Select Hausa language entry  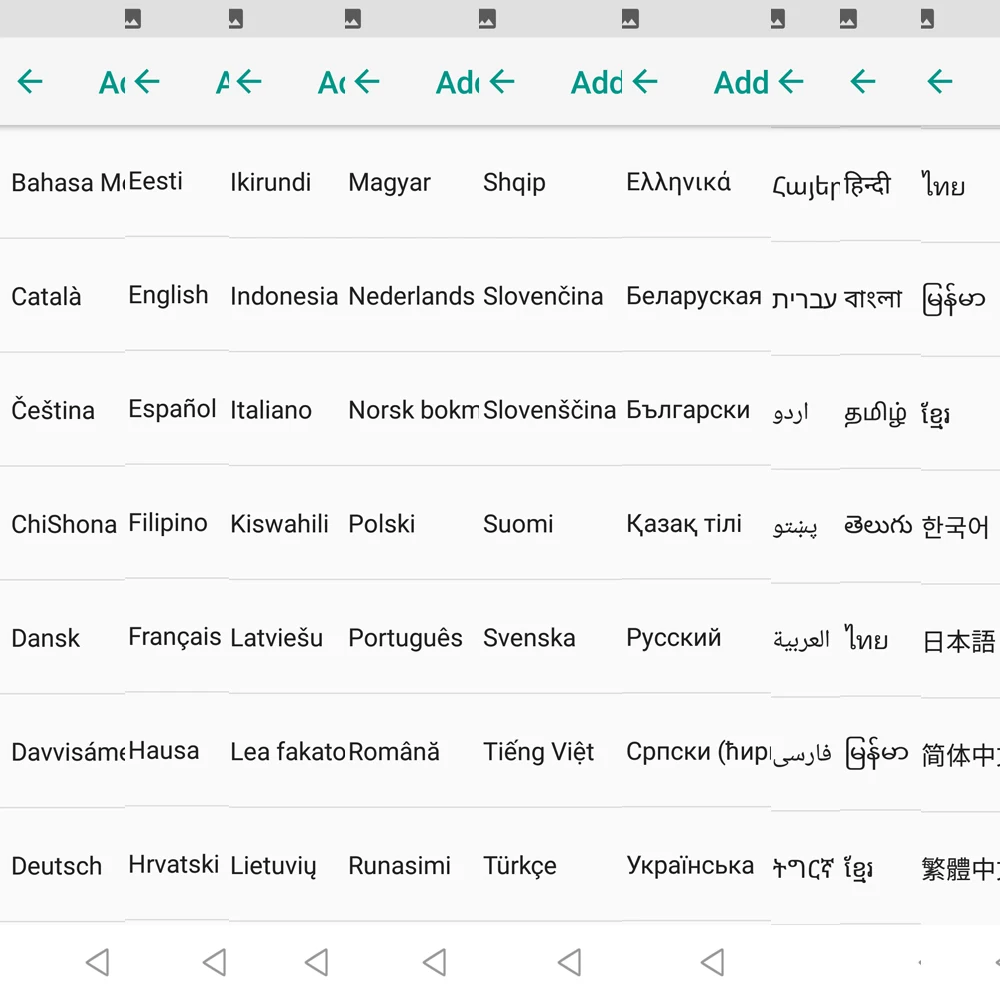coord(164,751)
